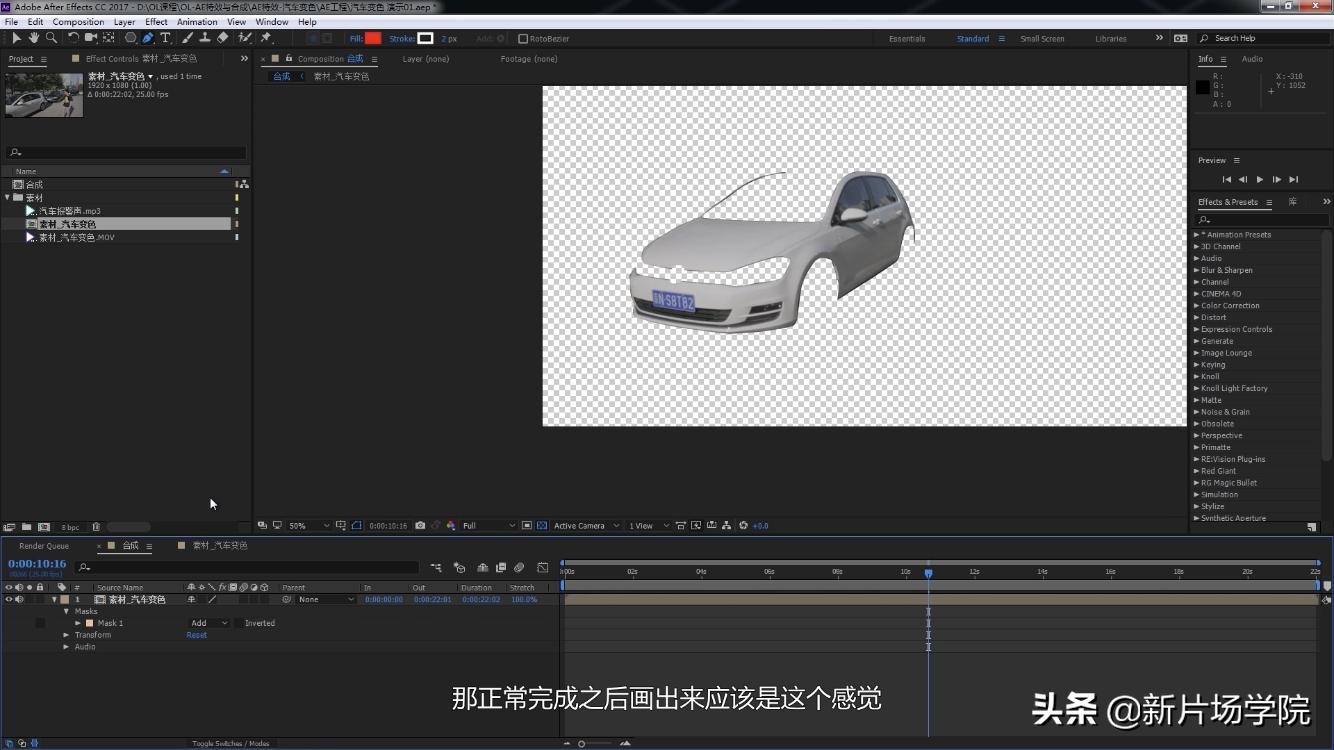This screenshot has width=1334, height=750.
Task: Switch to the Render Queue tab
Action: click(44, 546)
